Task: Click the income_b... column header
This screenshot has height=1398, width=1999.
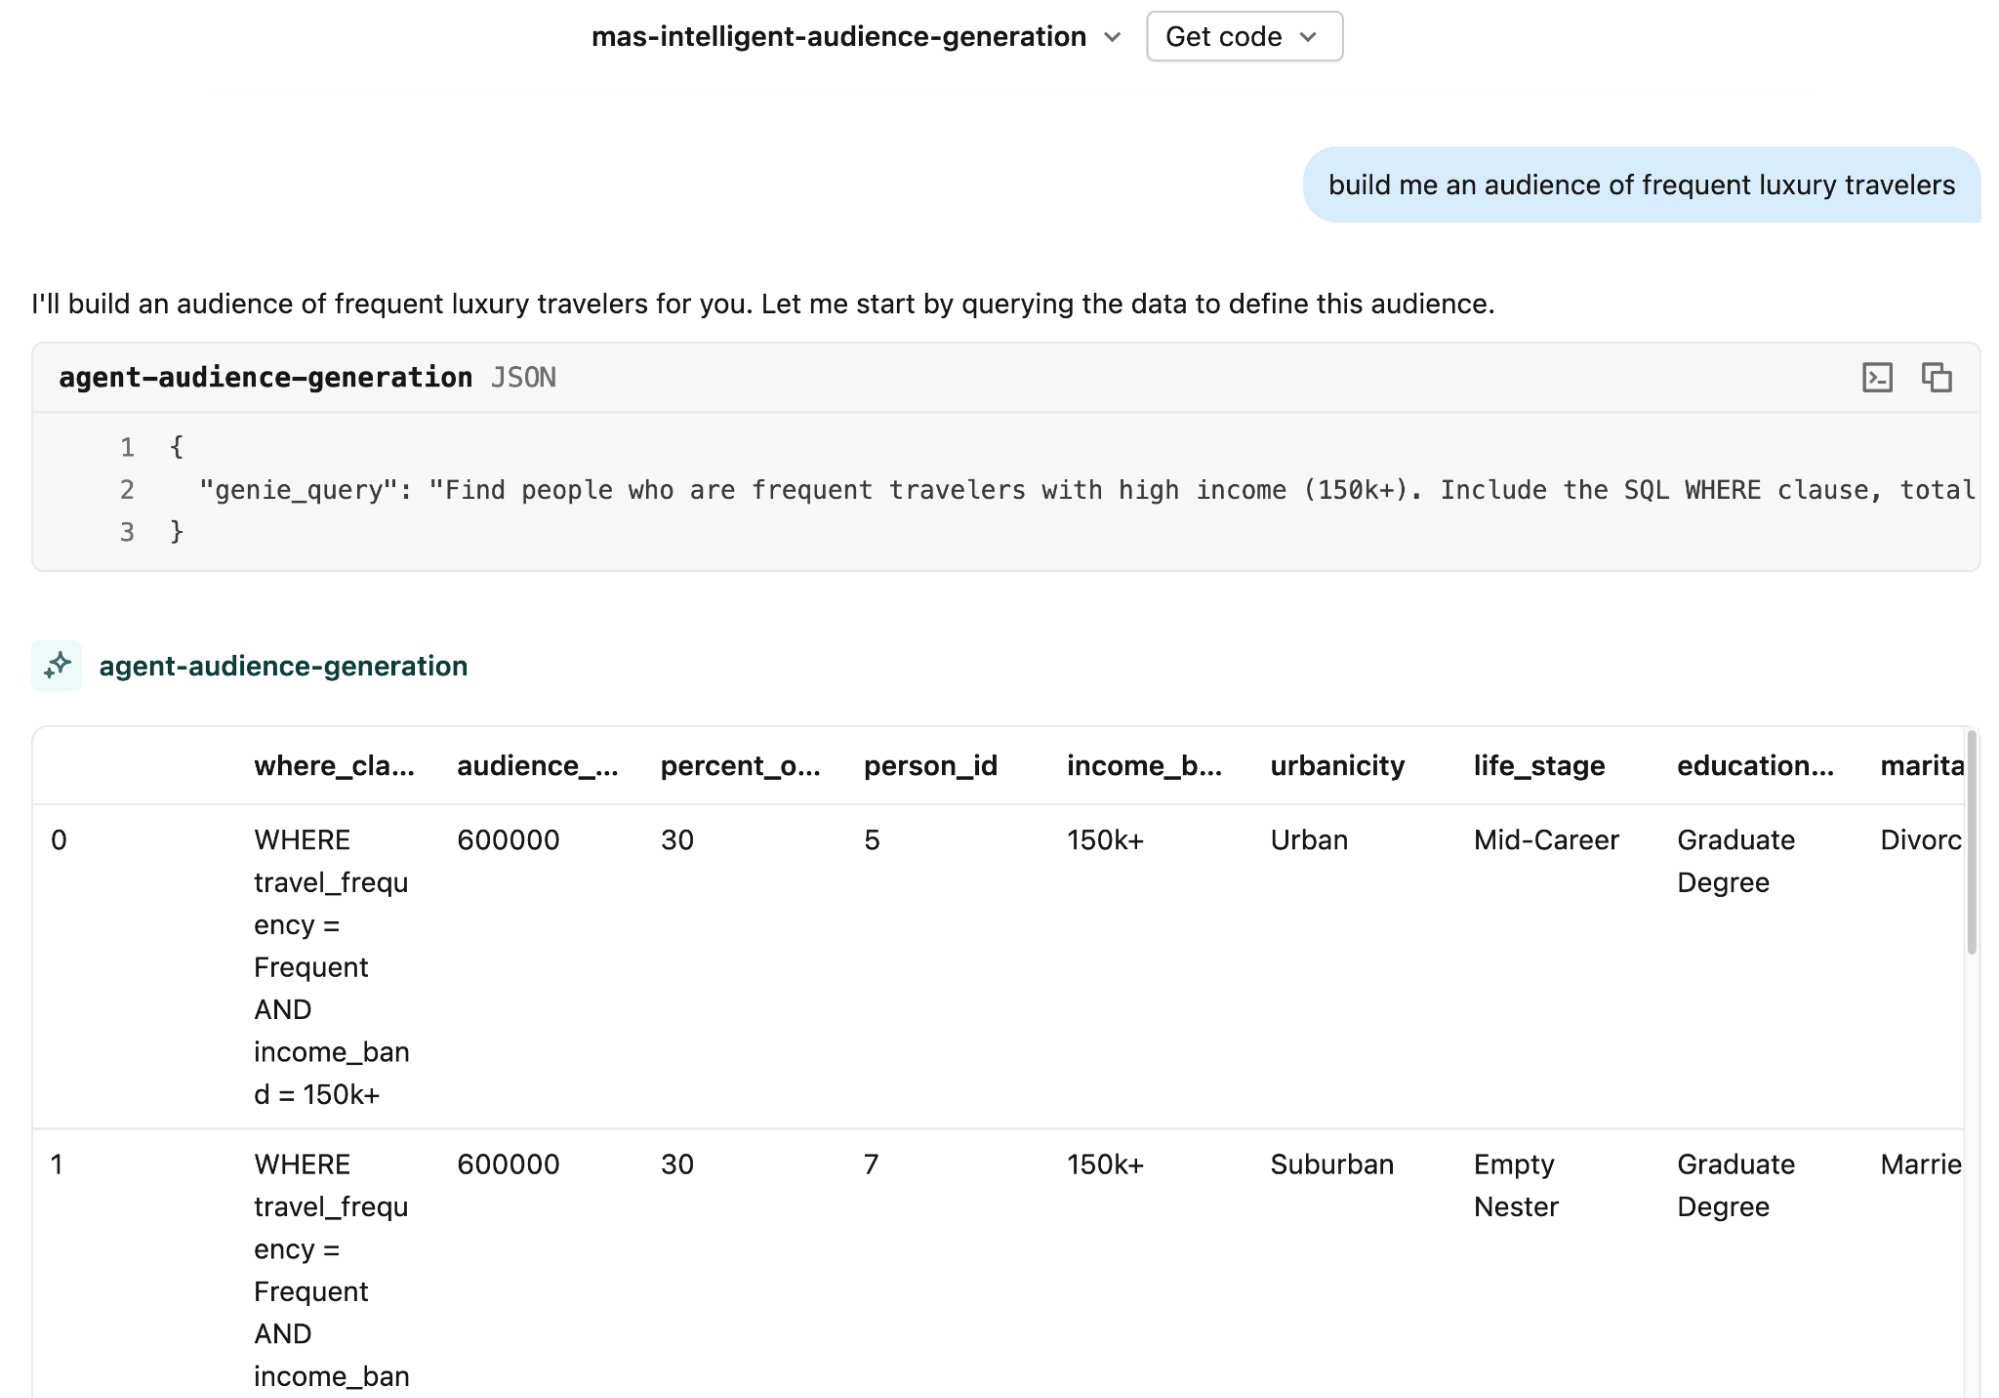Action: coord(1143,766)
